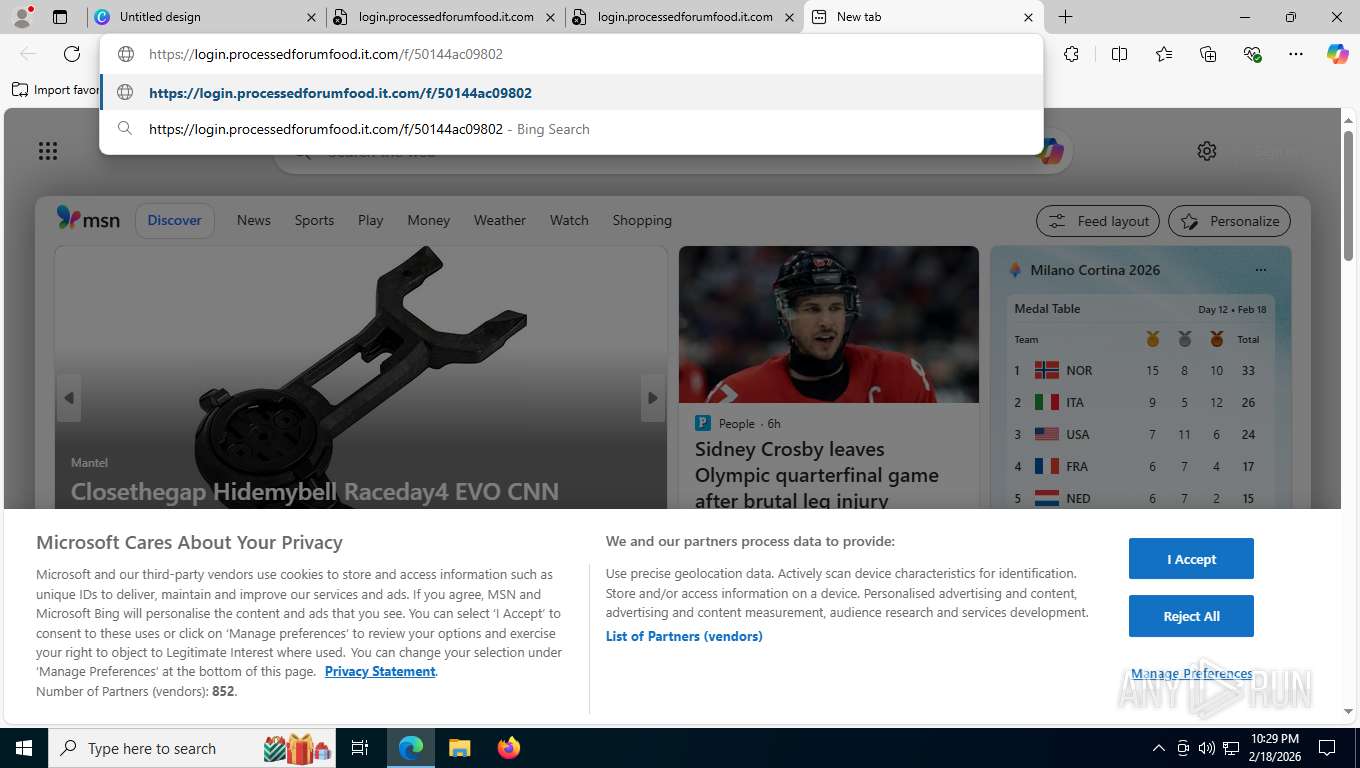Click the Feed layout button
This screenshot has height=768, width=1360.
(x=1098, y=221)
